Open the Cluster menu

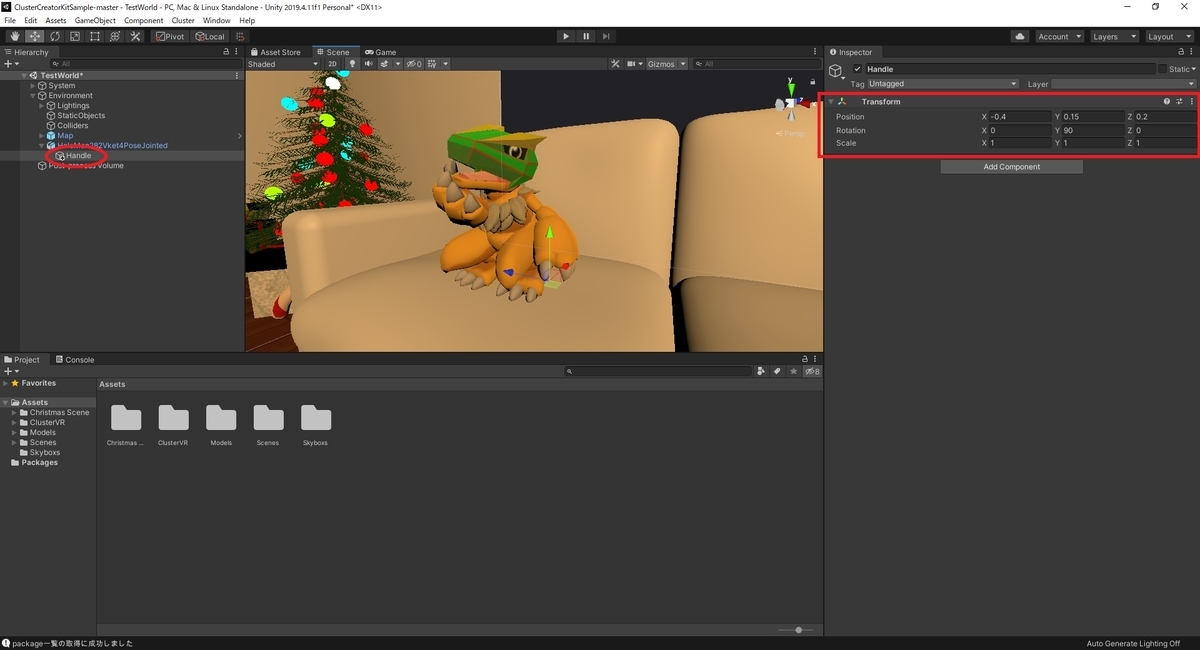click(183, 20)
